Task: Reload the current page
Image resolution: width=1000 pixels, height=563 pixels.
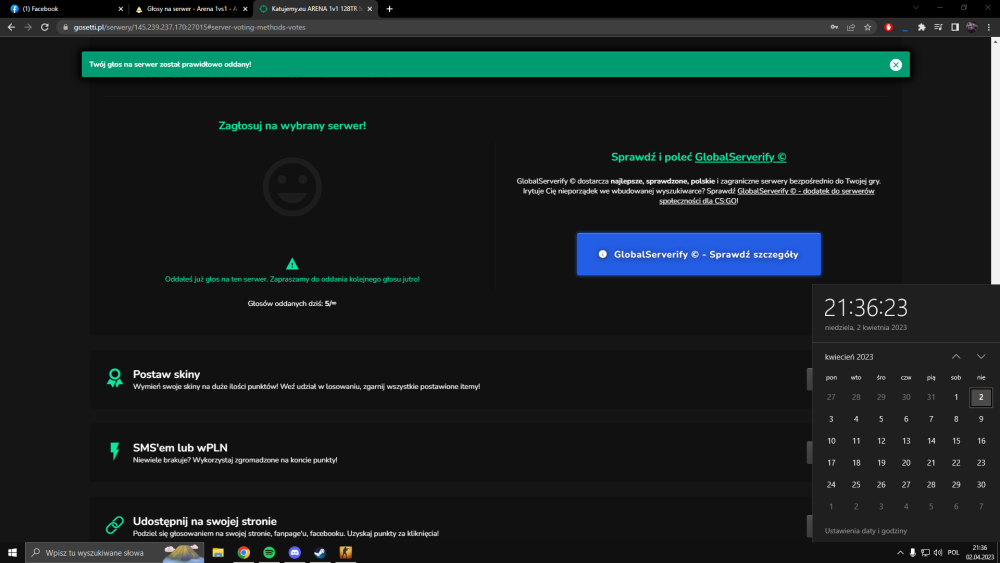Action: pyautogui.click(x=45, y=27)
